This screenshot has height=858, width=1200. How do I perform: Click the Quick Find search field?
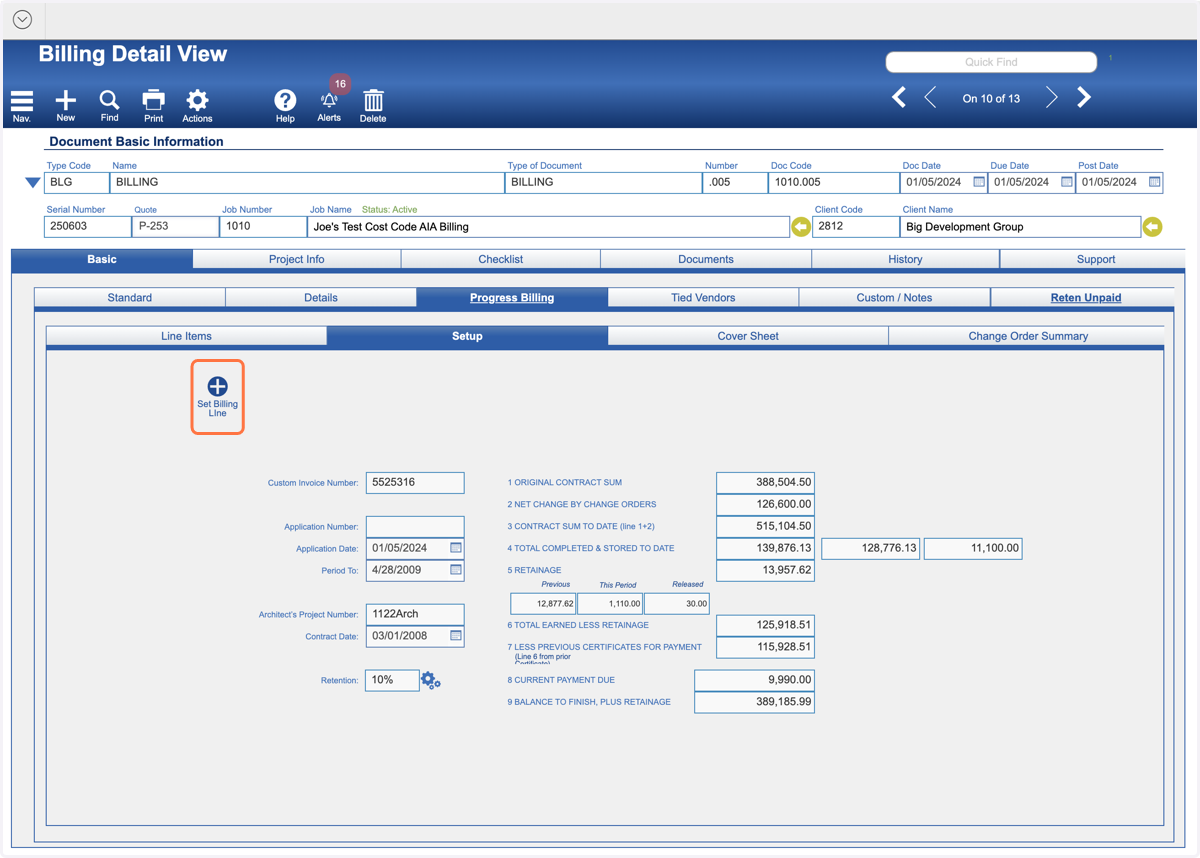(x=991, y=62)
